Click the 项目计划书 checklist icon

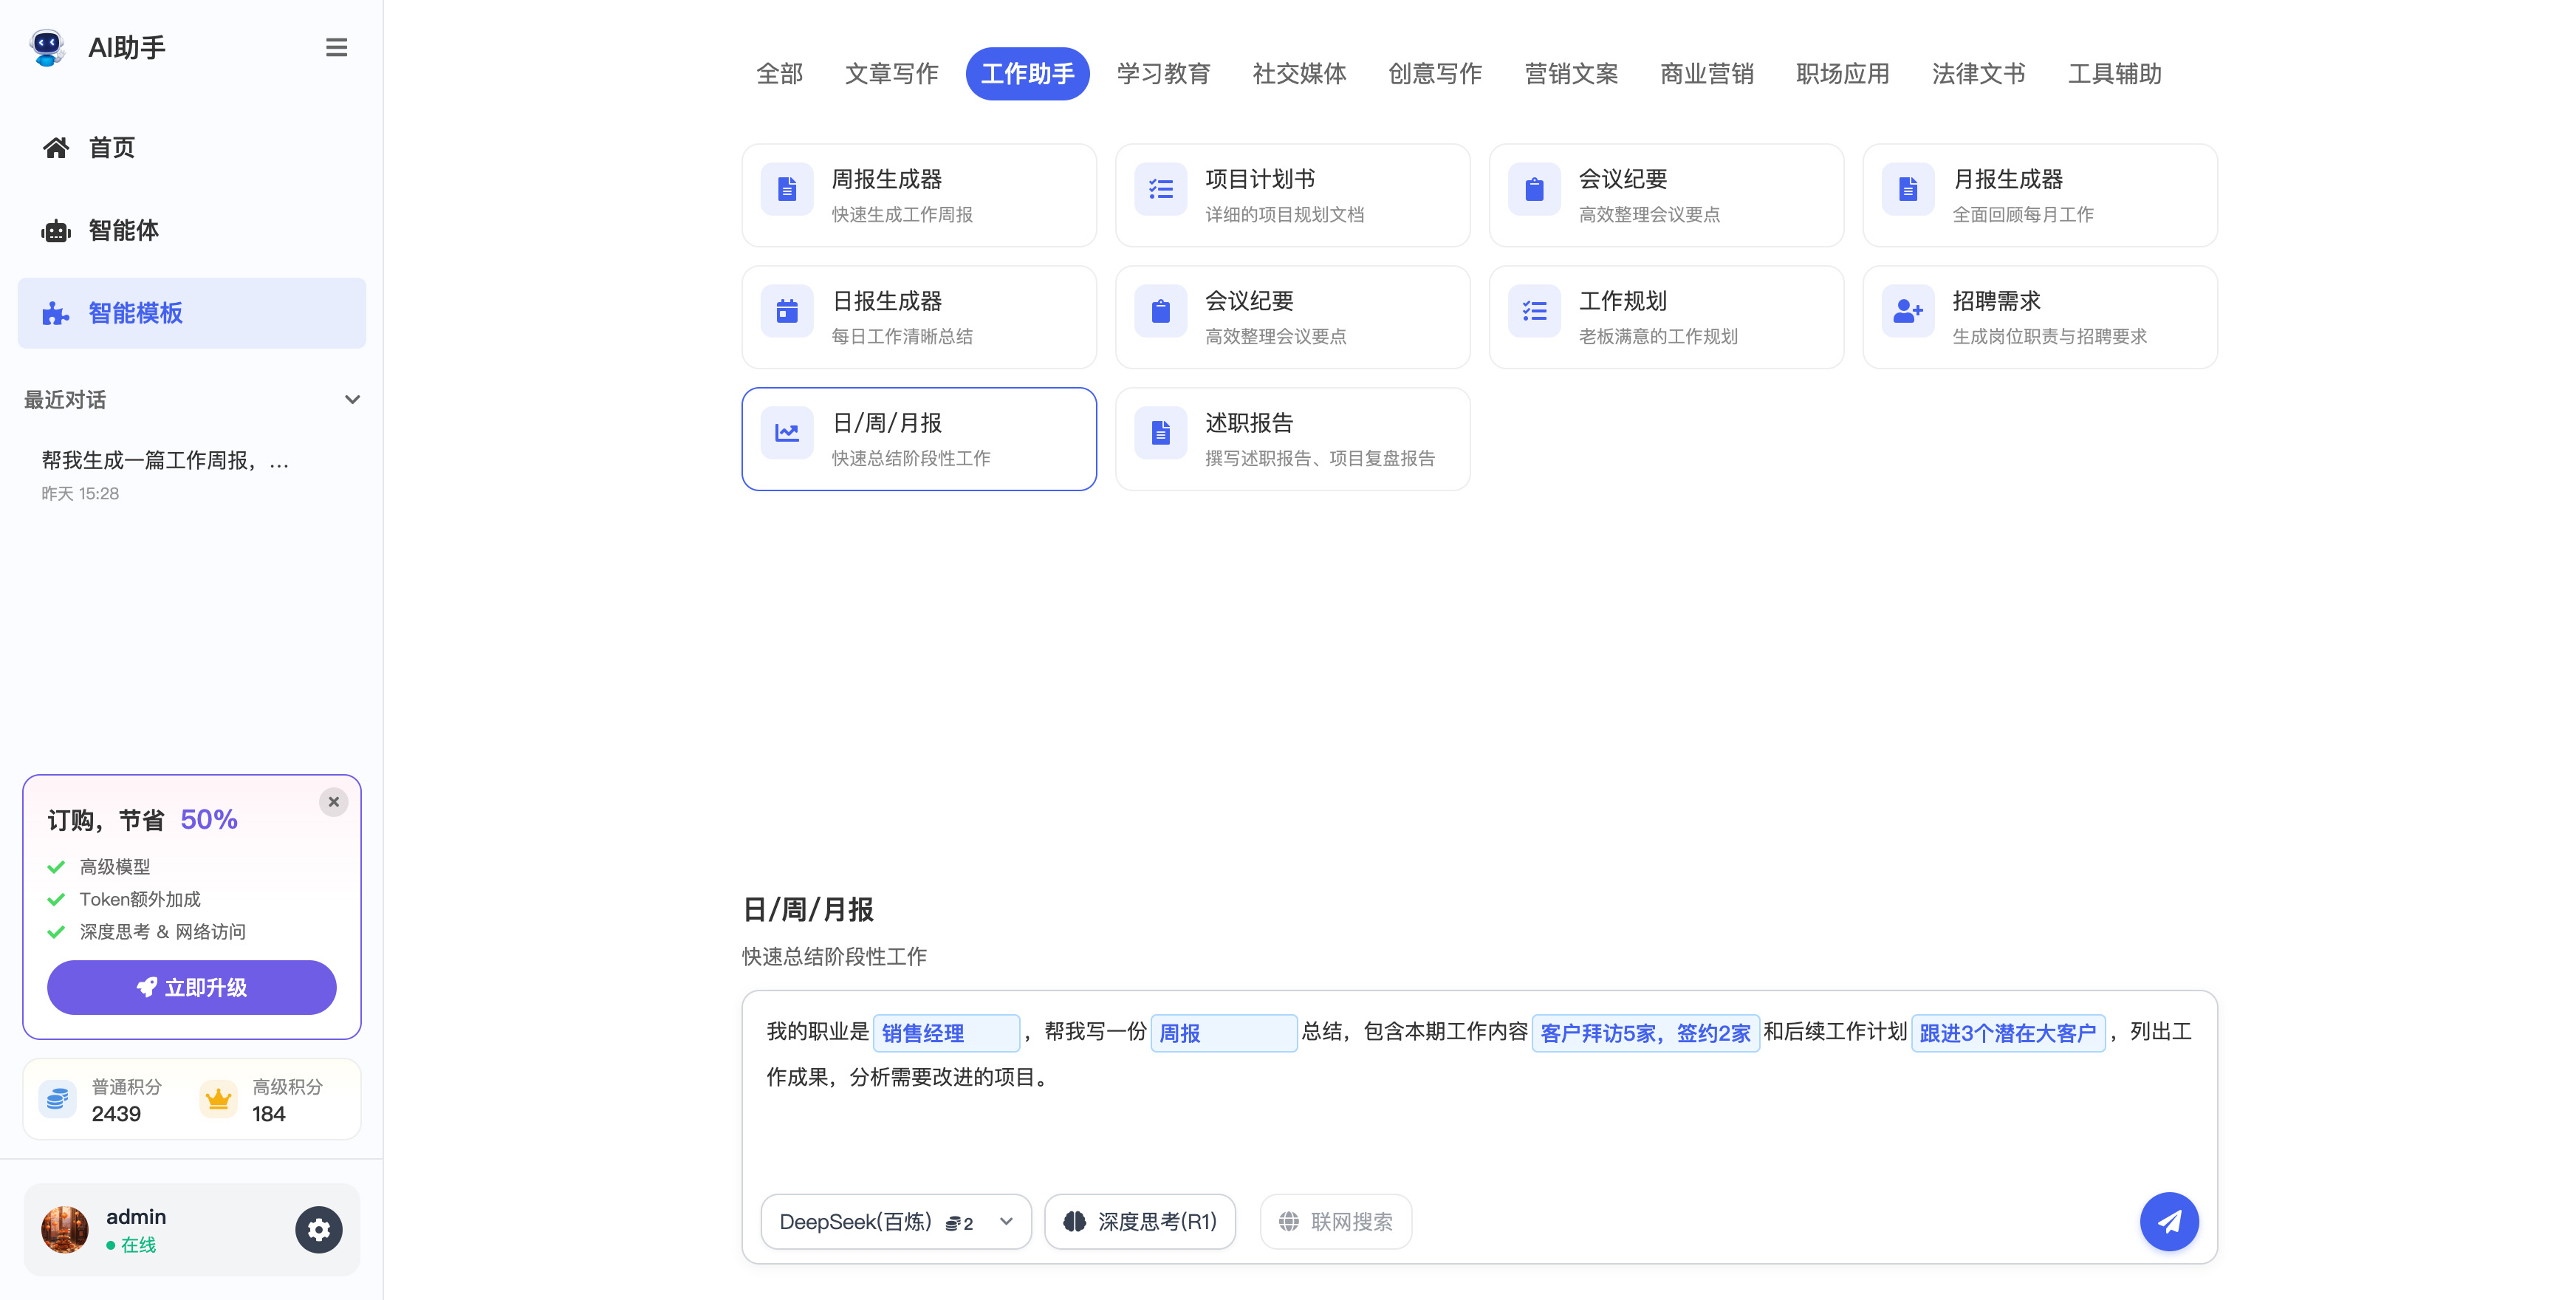pyautogui.click(x=1161, y=189)
